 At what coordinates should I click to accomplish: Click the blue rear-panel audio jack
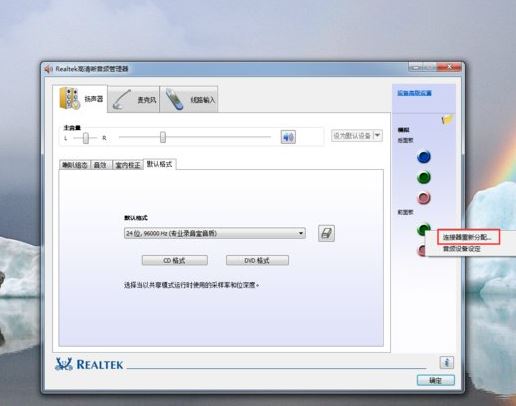424,157
